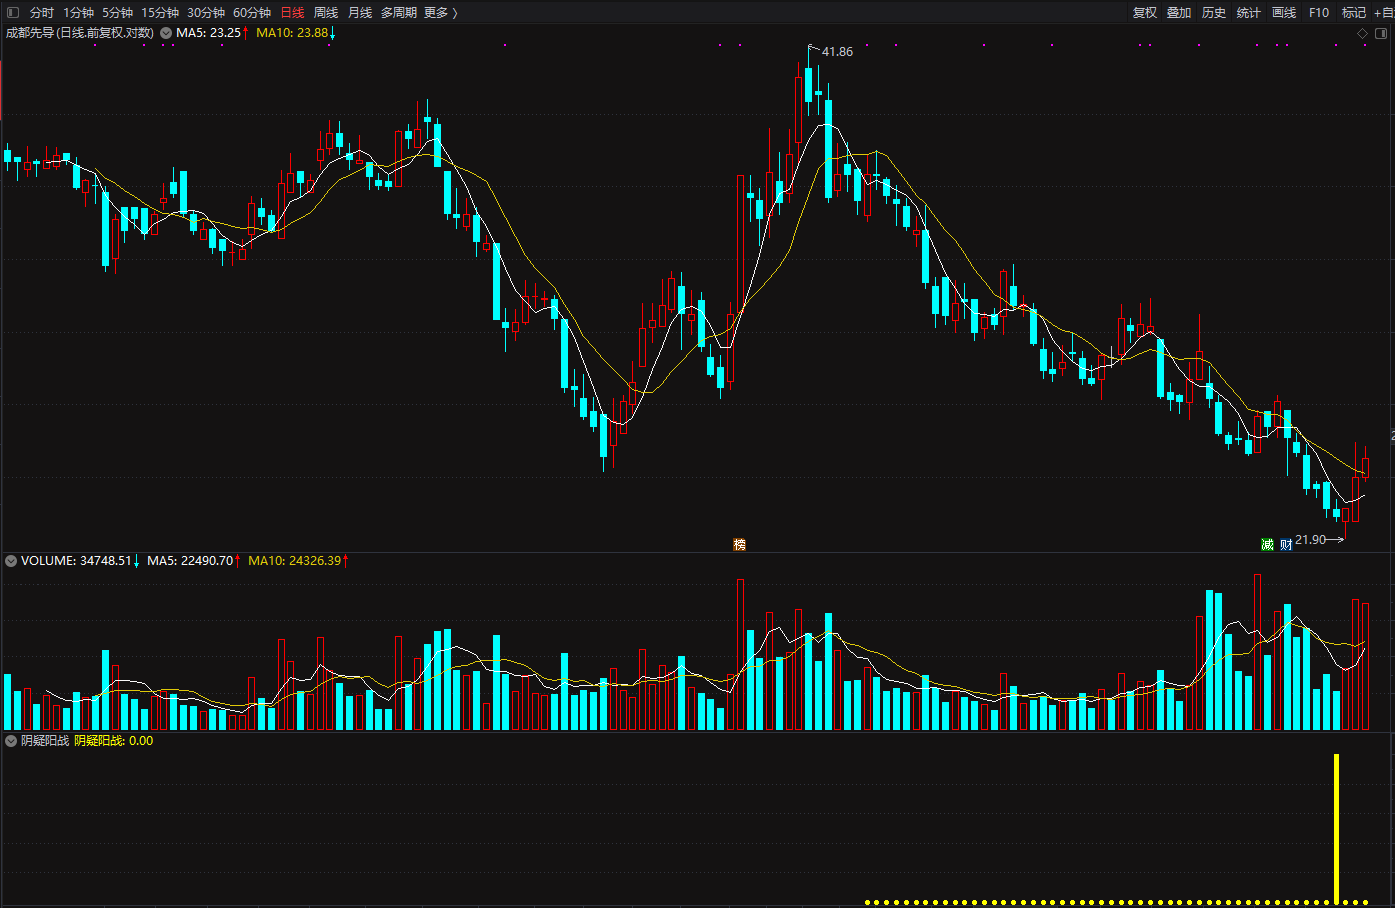Toggle the right side panel icon
The image size is (1395, 908).
1381,33
